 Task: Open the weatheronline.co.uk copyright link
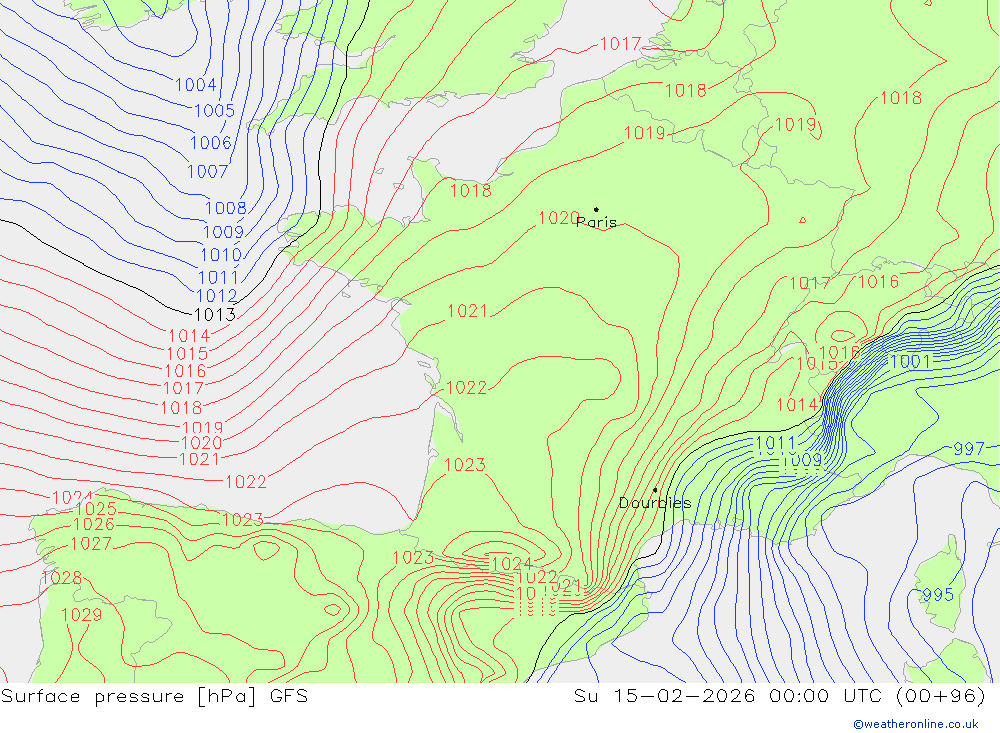click(916, 724)
